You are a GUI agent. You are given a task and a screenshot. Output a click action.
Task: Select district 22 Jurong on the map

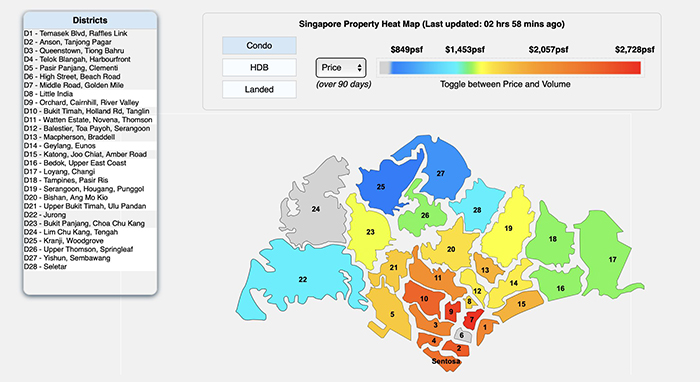coord(303,279)
